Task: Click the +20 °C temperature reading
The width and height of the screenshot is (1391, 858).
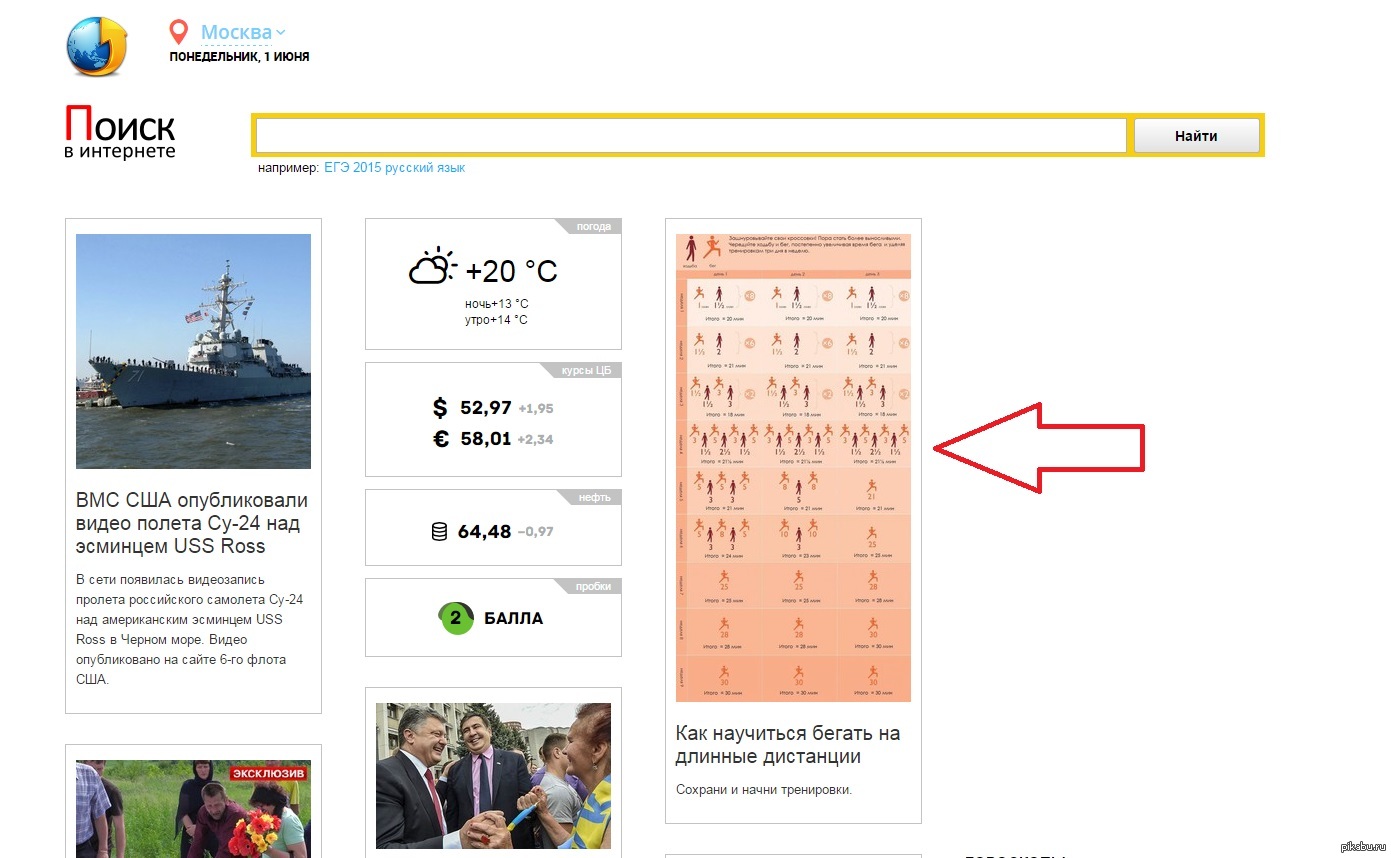Action: click(511, 271)
